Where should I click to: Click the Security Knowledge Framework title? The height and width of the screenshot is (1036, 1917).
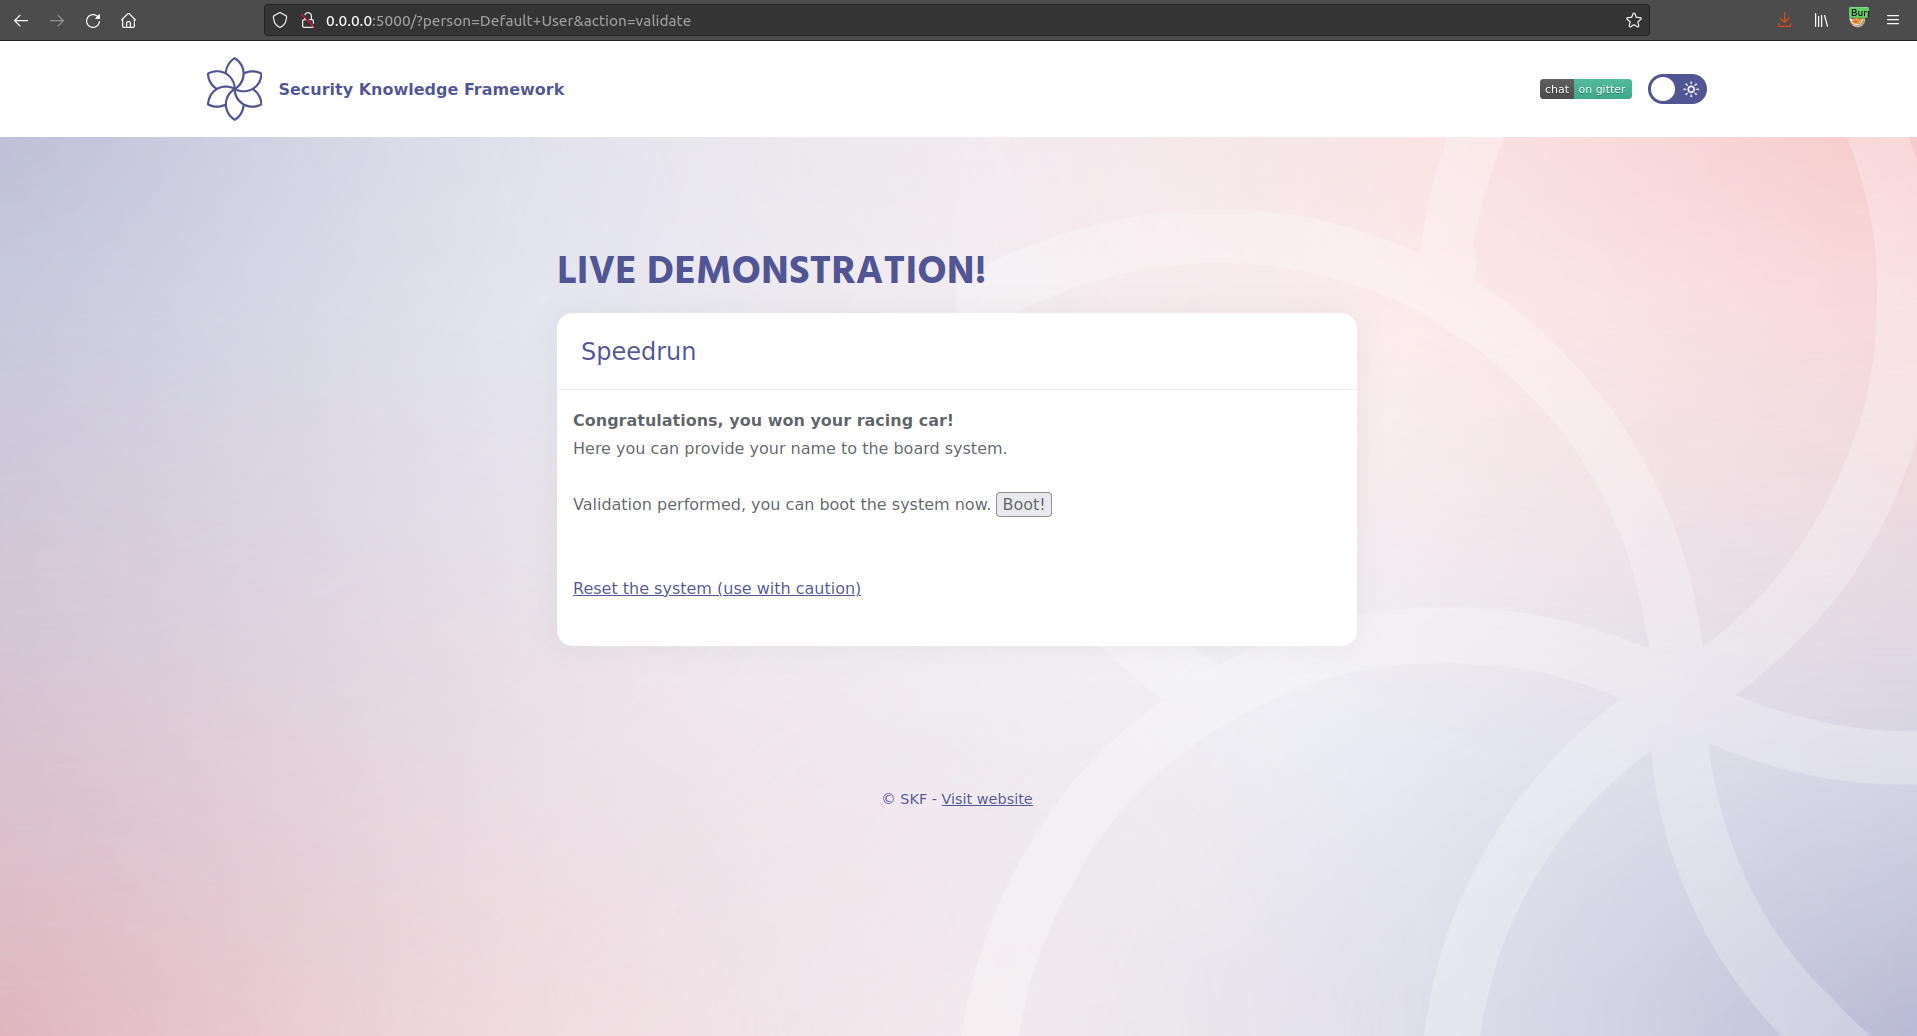point(421,89)
